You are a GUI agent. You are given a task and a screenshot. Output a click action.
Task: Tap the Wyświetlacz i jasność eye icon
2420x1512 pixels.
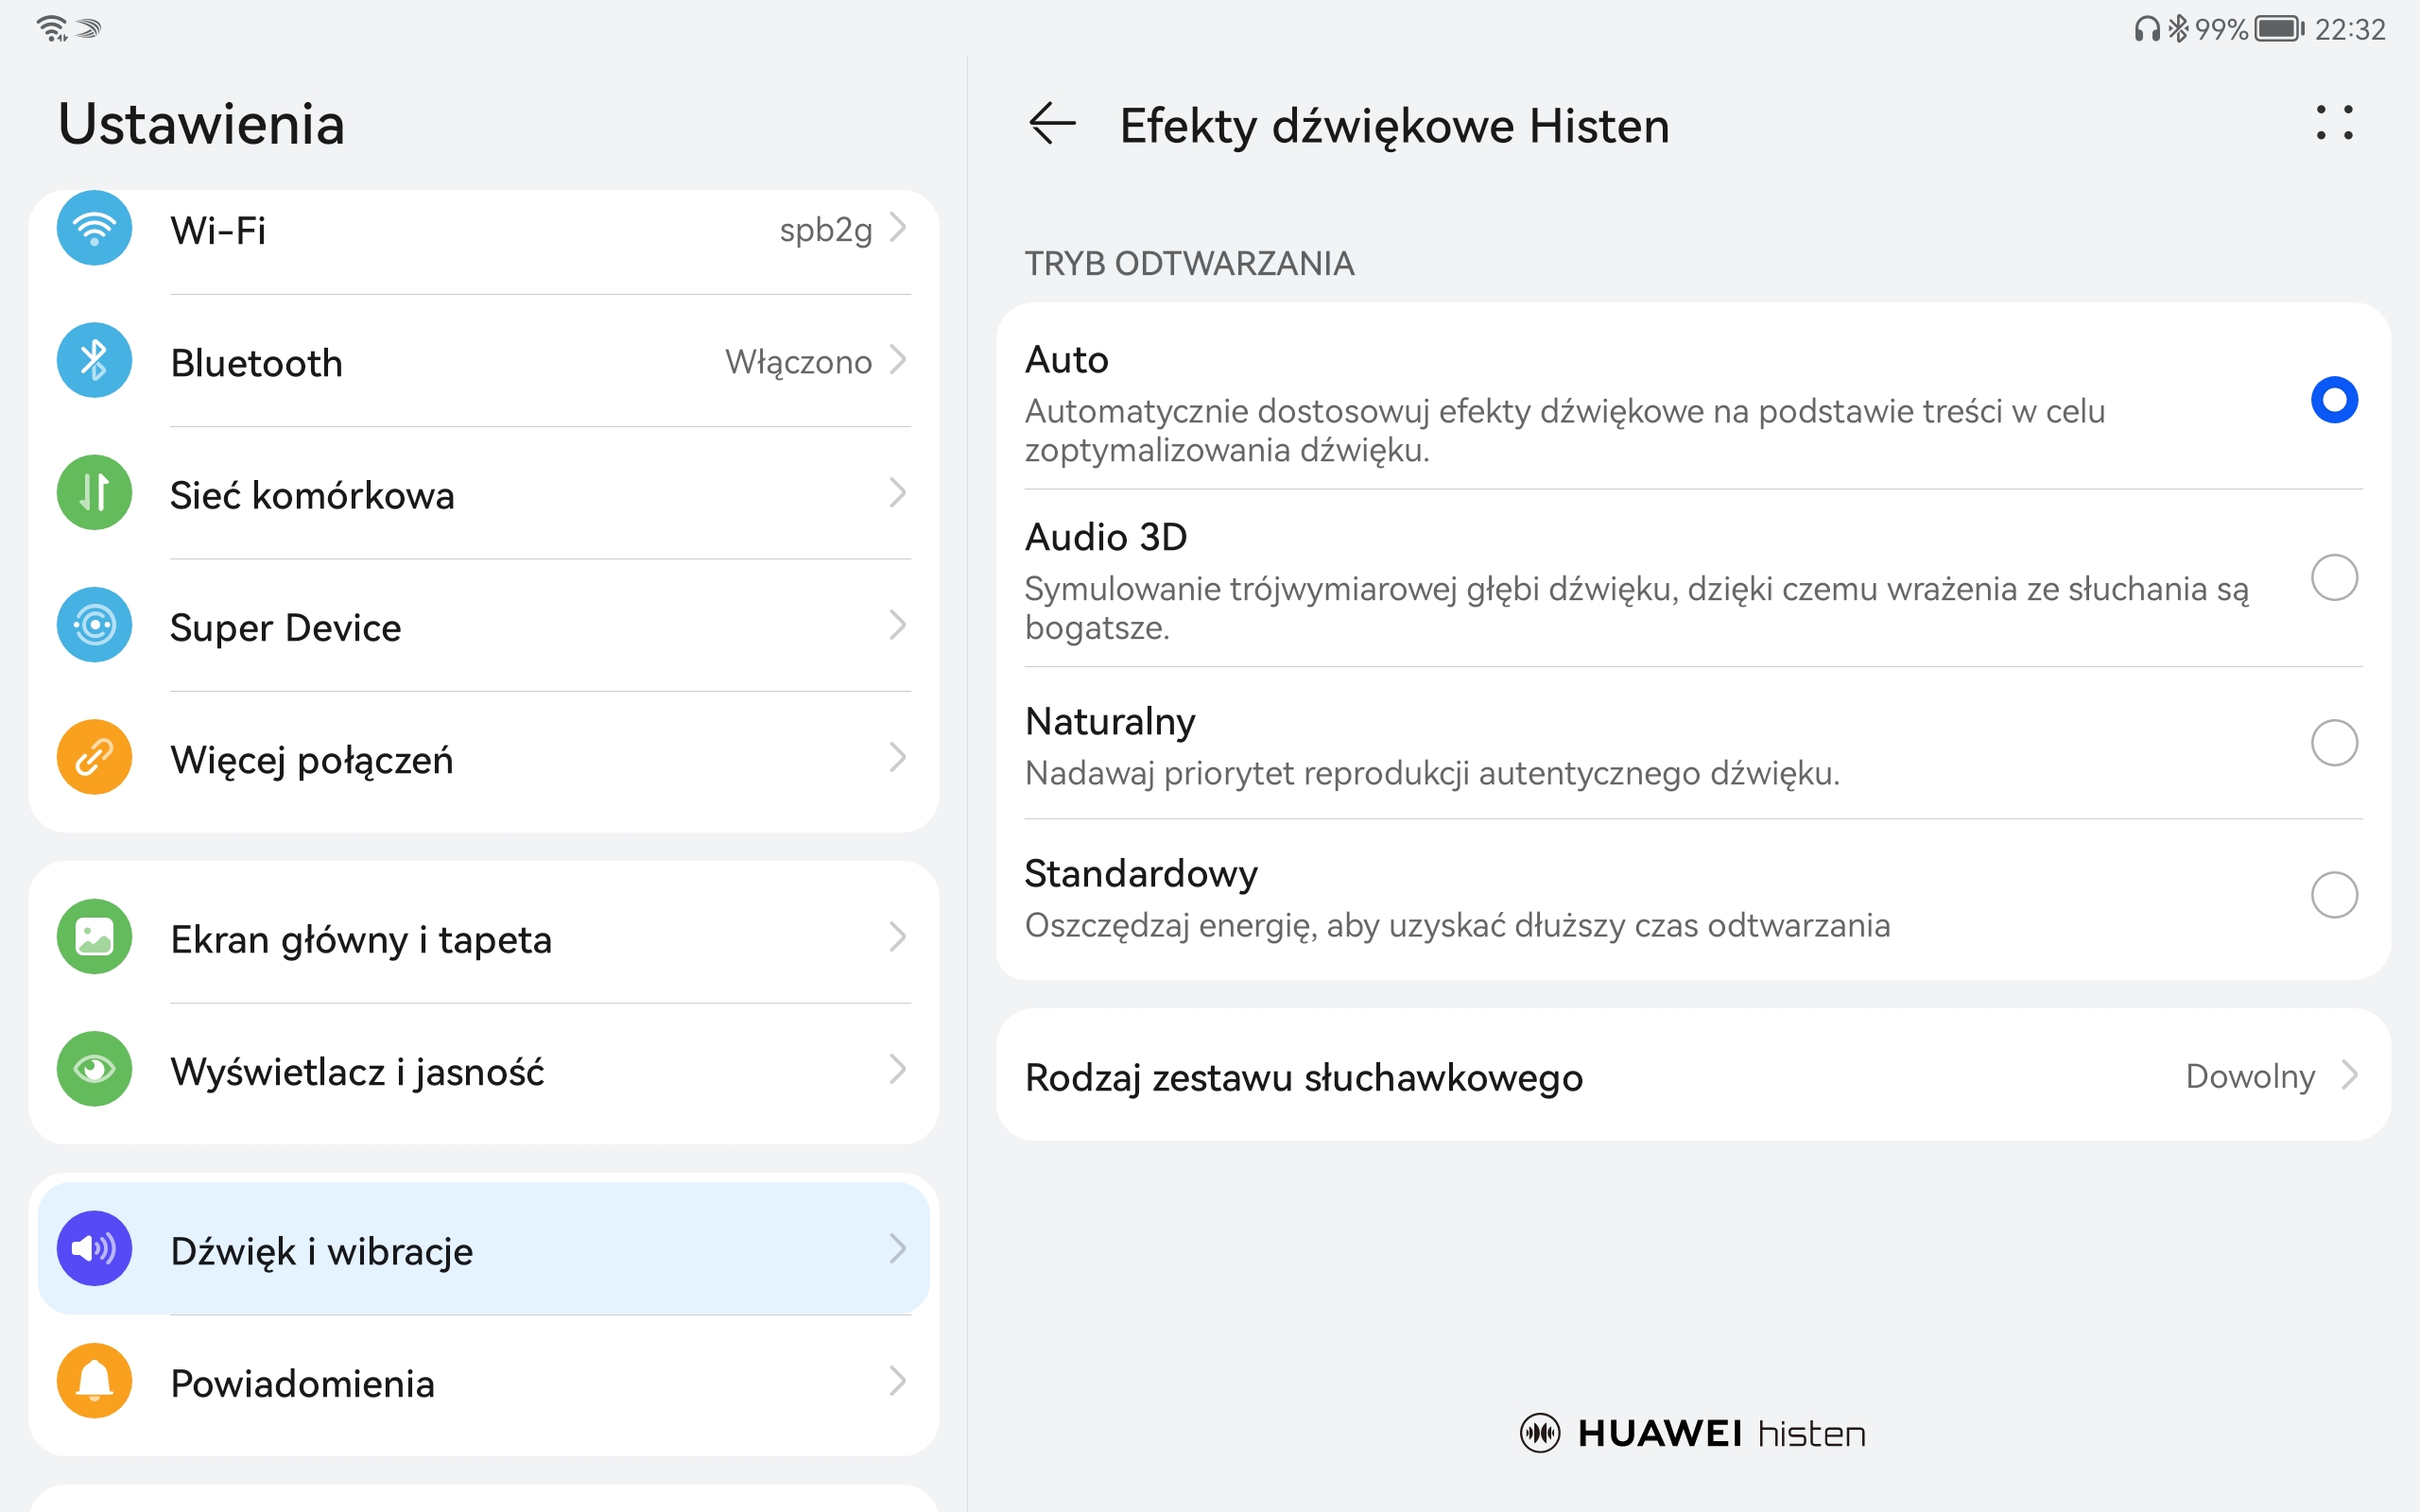(94, 1069)
